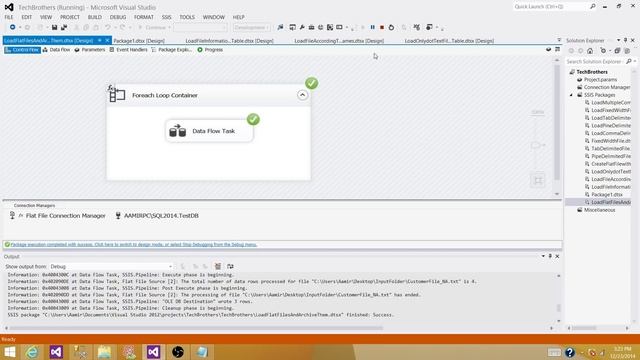This screenshot has width=640, height=360.
Task: Click the Save floppy disk icon
Action: tap(54, 27)
